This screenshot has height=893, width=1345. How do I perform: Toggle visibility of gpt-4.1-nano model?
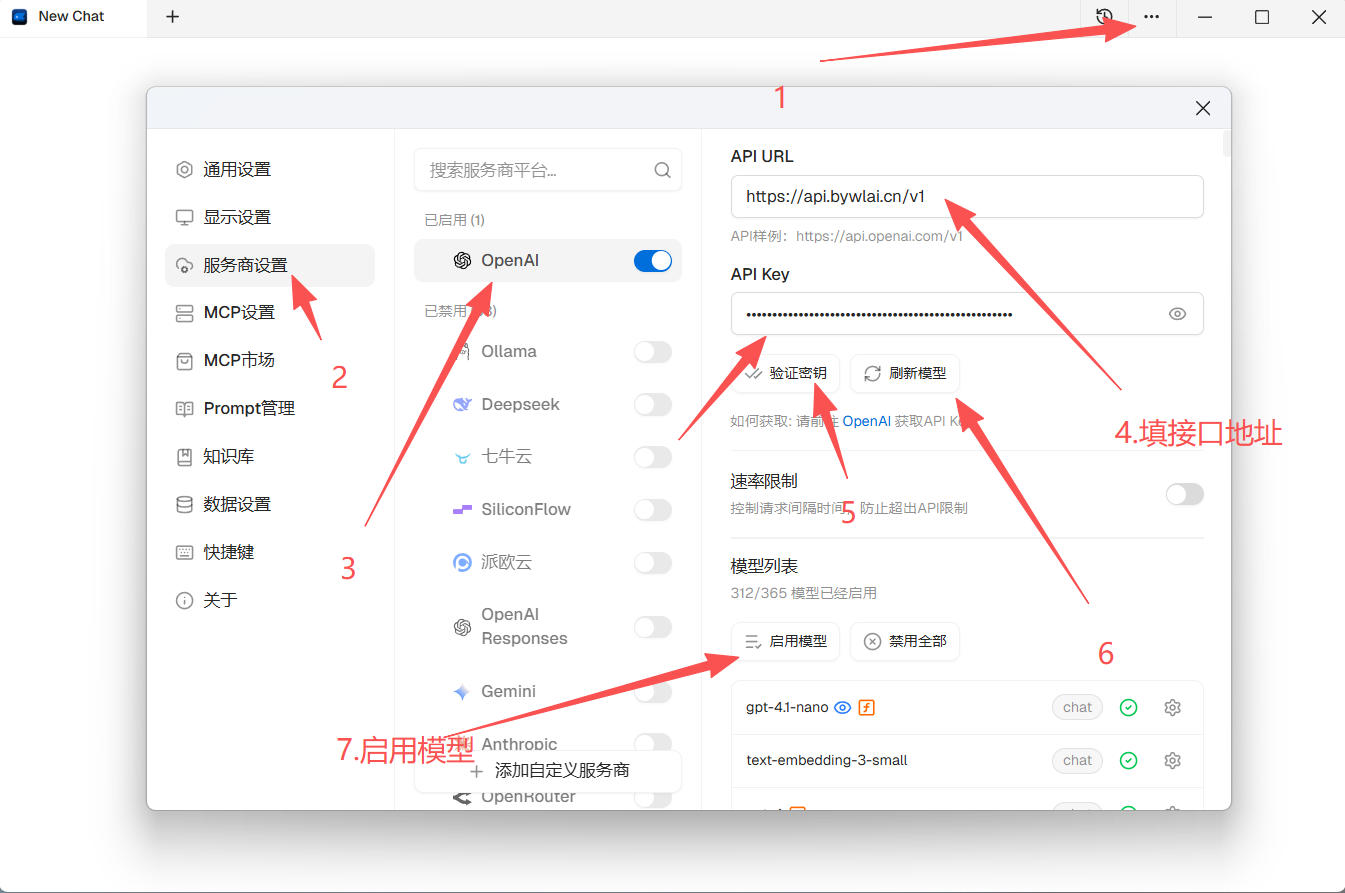(842, 707)
